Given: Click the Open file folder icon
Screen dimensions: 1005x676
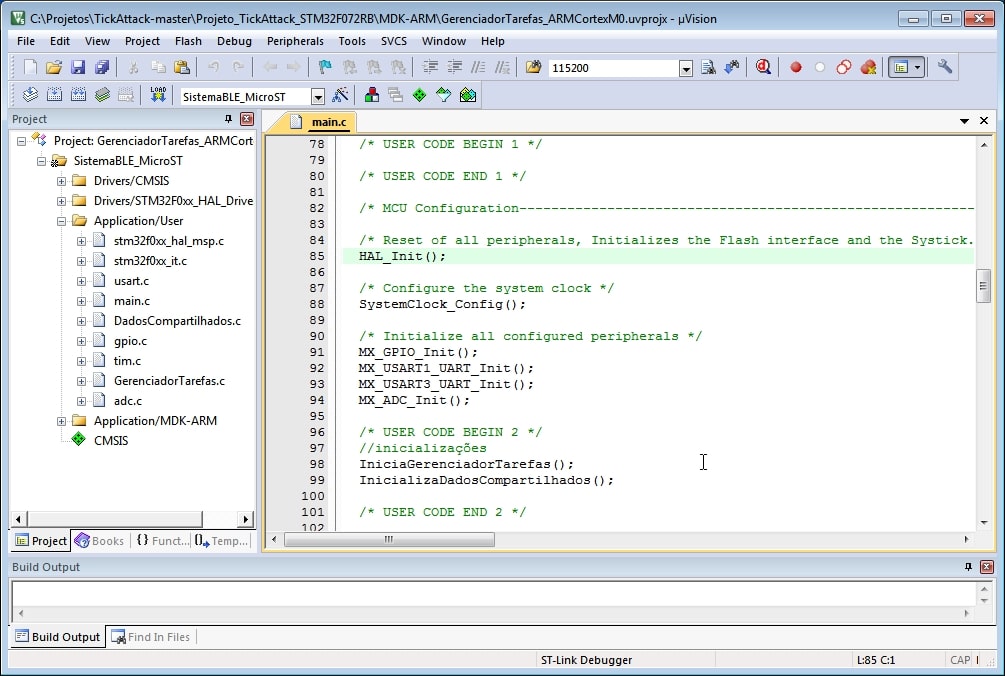Looking at the screenshot, I should [x=54, y=67].
